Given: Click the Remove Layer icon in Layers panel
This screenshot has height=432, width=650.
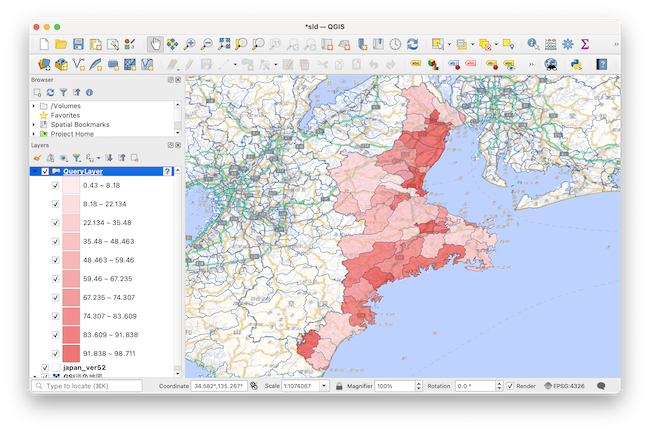Looking at the screenshot, I should pyautogui.click(x=135, y=158).
